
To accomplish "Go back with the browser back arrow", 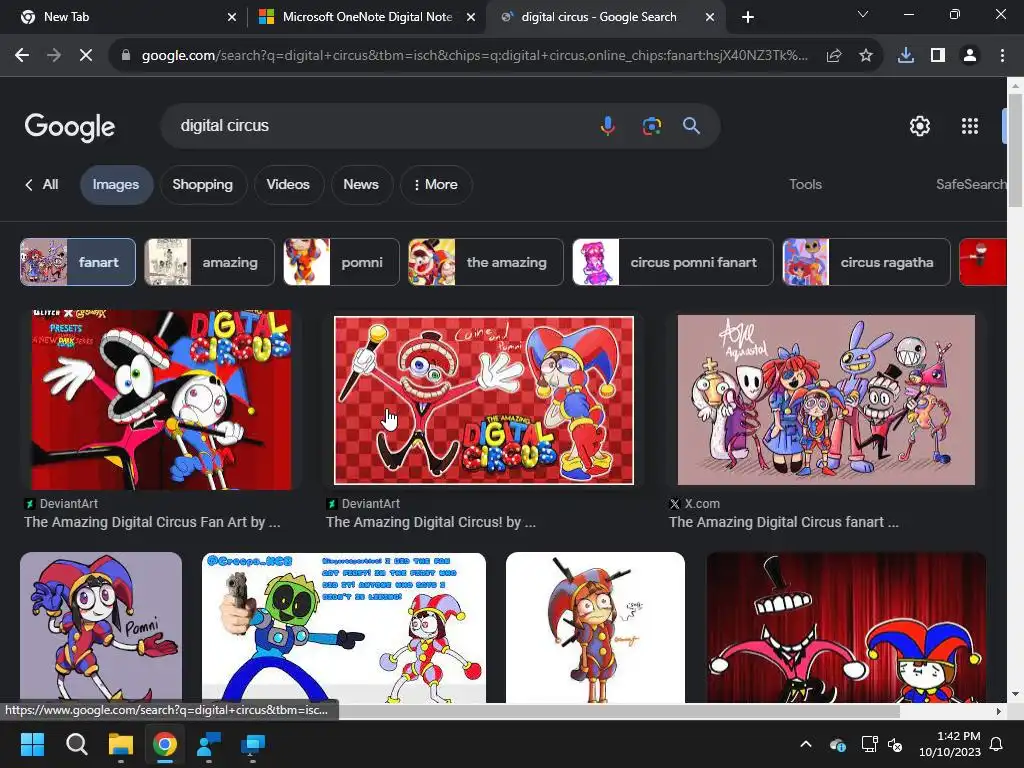I will pyautogui.click(x=22, y=56).
